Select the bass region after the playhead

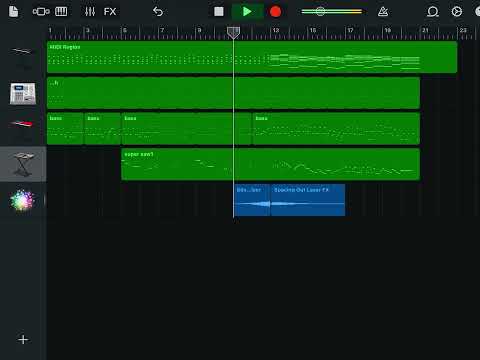[x=336, y=129]
